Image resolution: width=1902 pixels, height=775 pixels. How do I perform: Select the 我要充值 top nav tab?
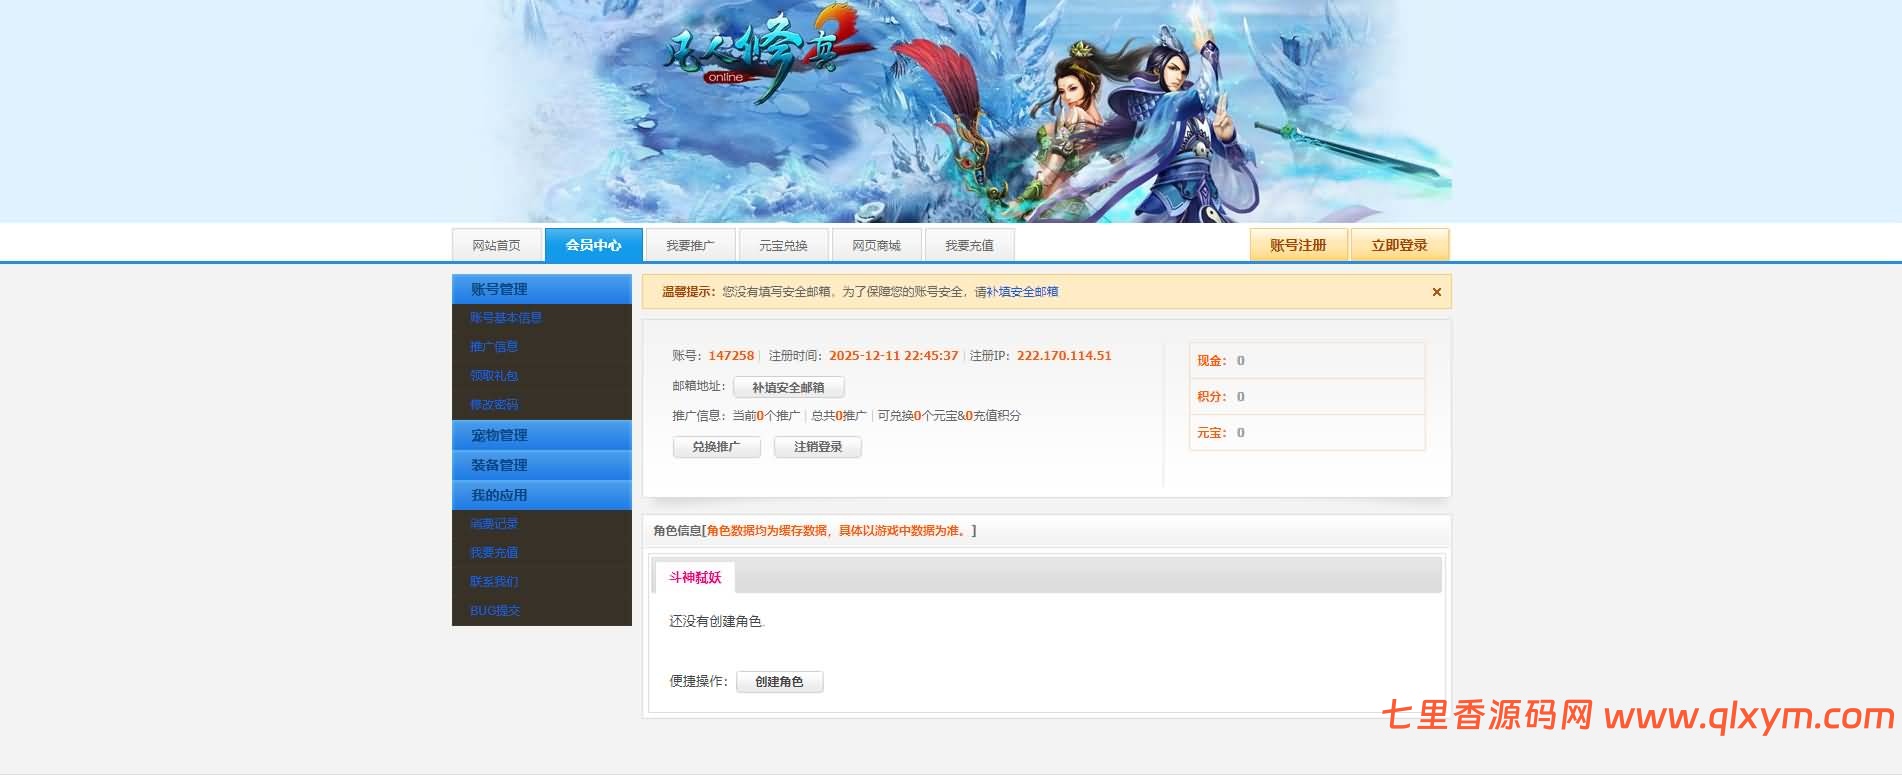pyautogui.click(x=969, y=245)
